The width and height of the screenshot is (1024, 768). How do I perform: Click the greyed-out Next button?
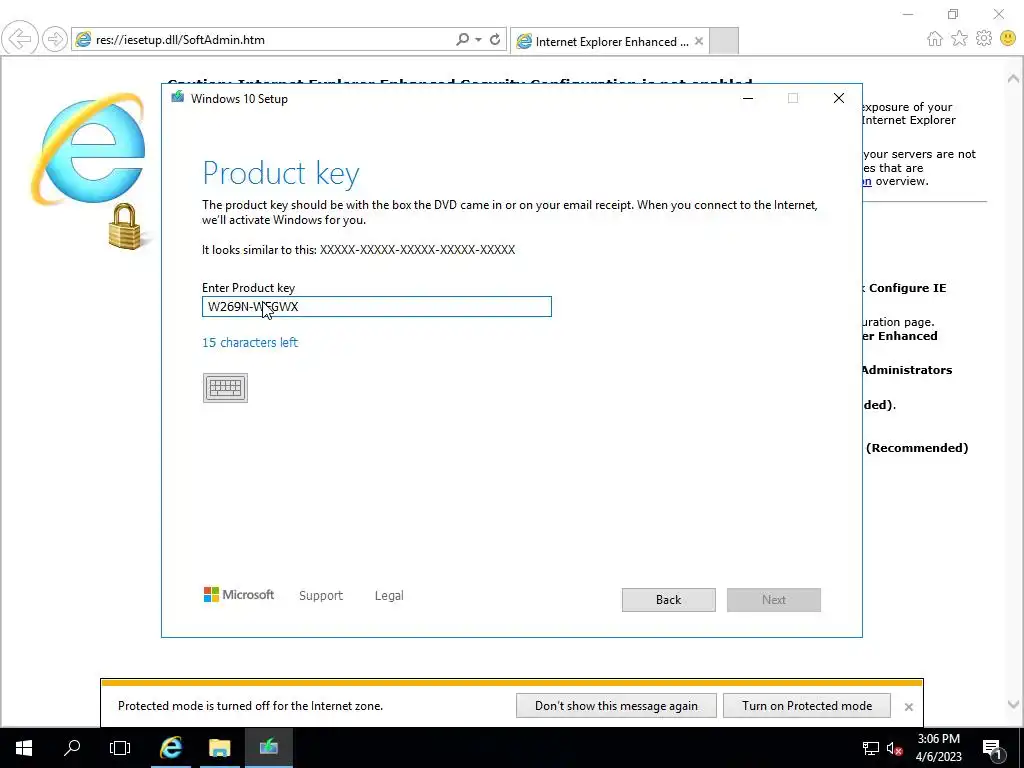[x=773, y=600]
